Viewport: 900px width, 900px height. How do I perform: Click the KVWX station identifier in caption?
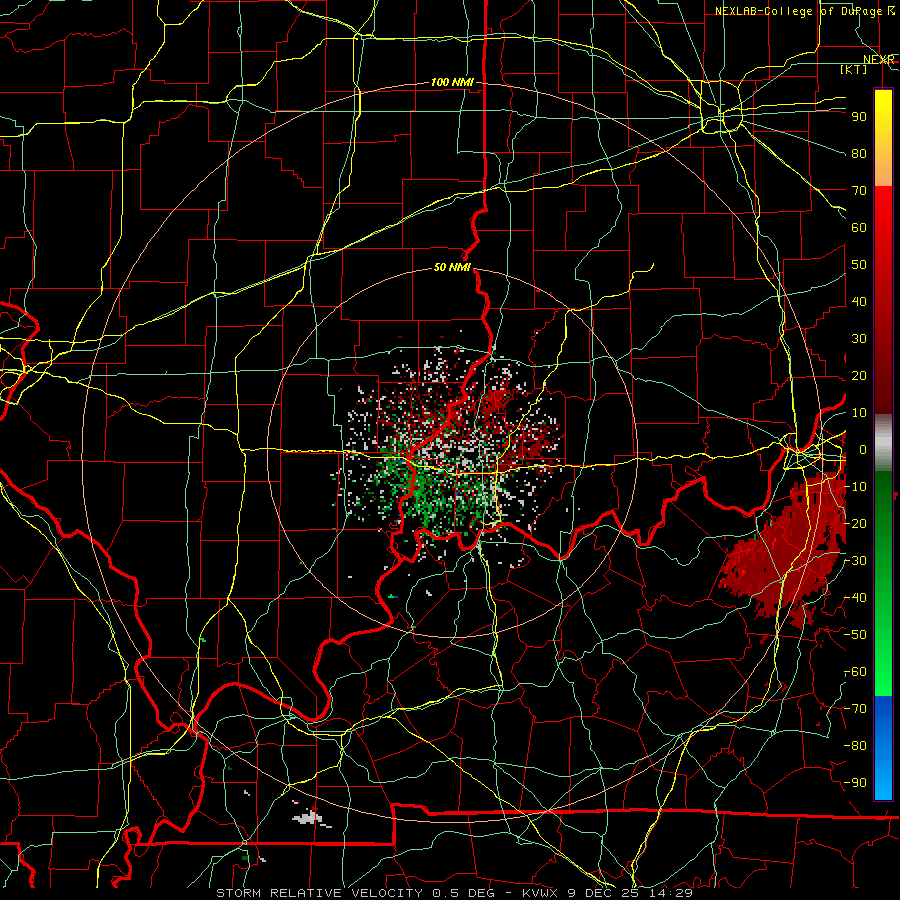(540, 893)
